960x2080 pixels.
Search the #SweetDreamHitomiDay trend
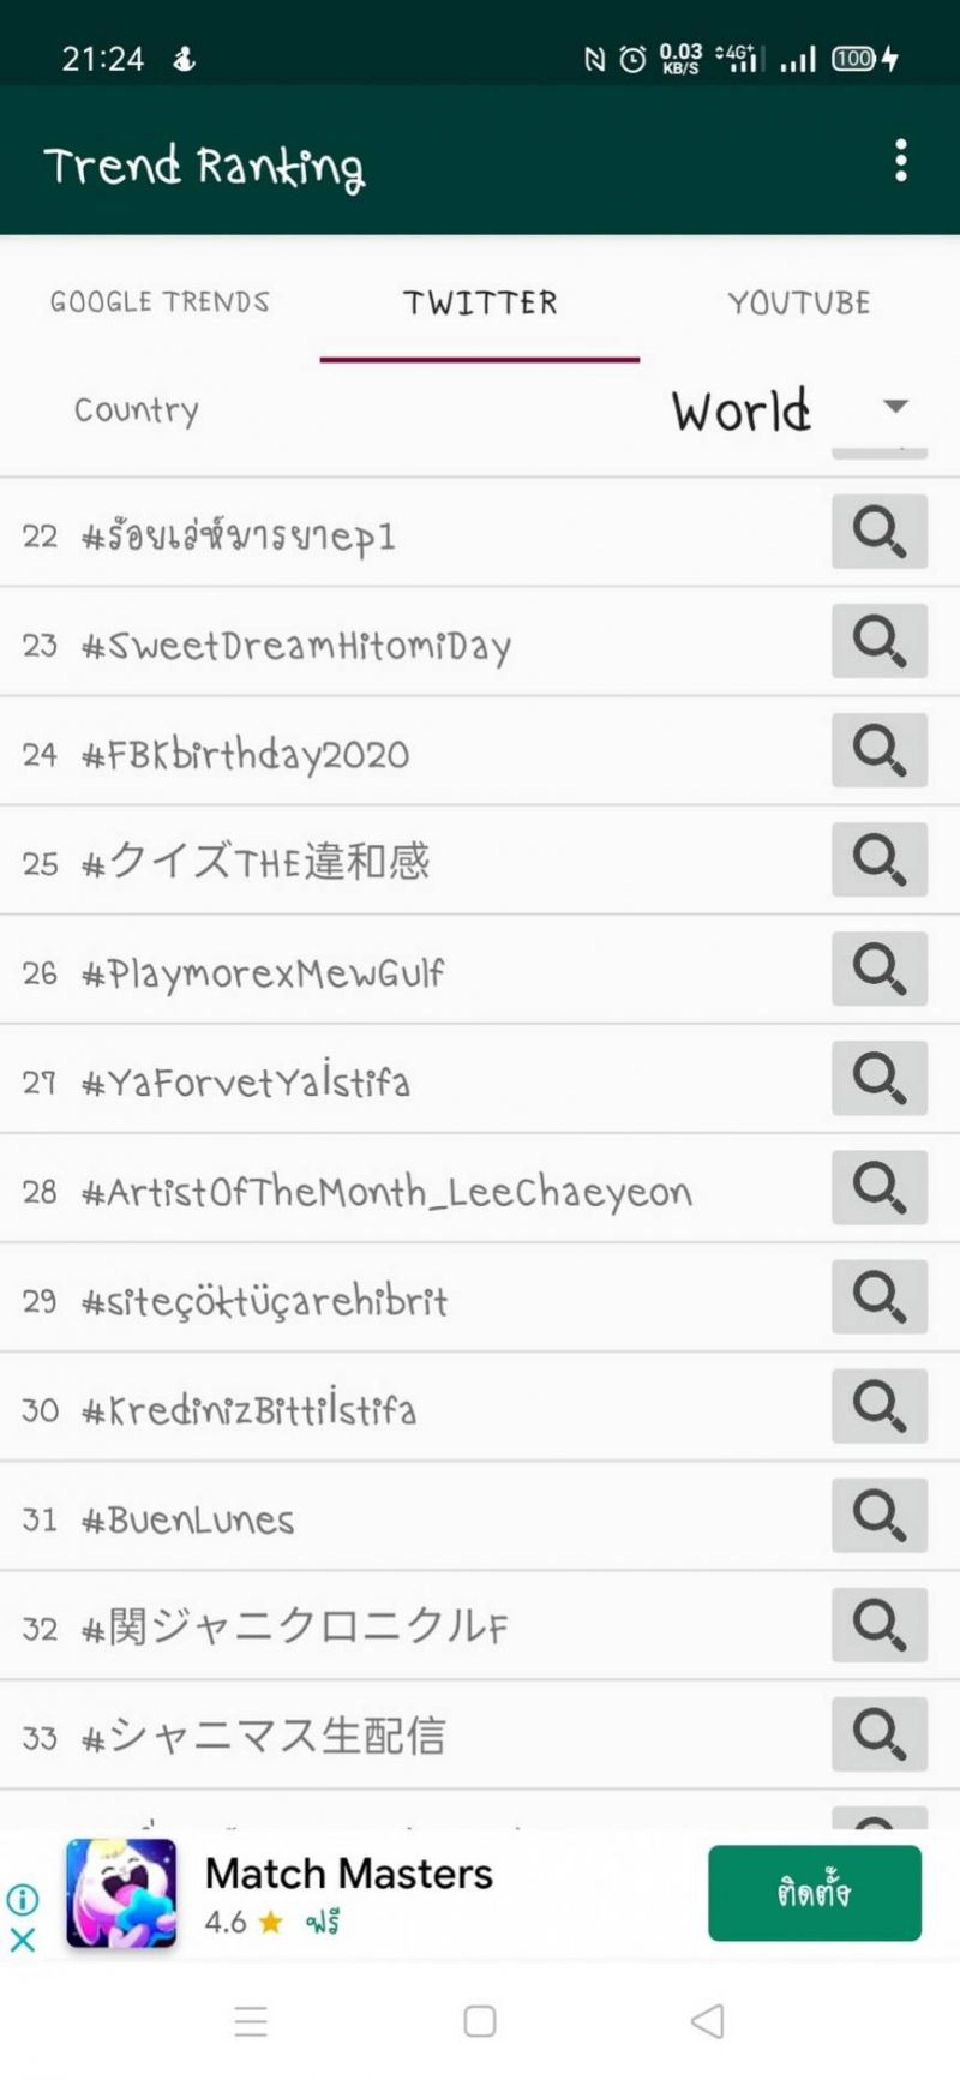pos(879,641)
